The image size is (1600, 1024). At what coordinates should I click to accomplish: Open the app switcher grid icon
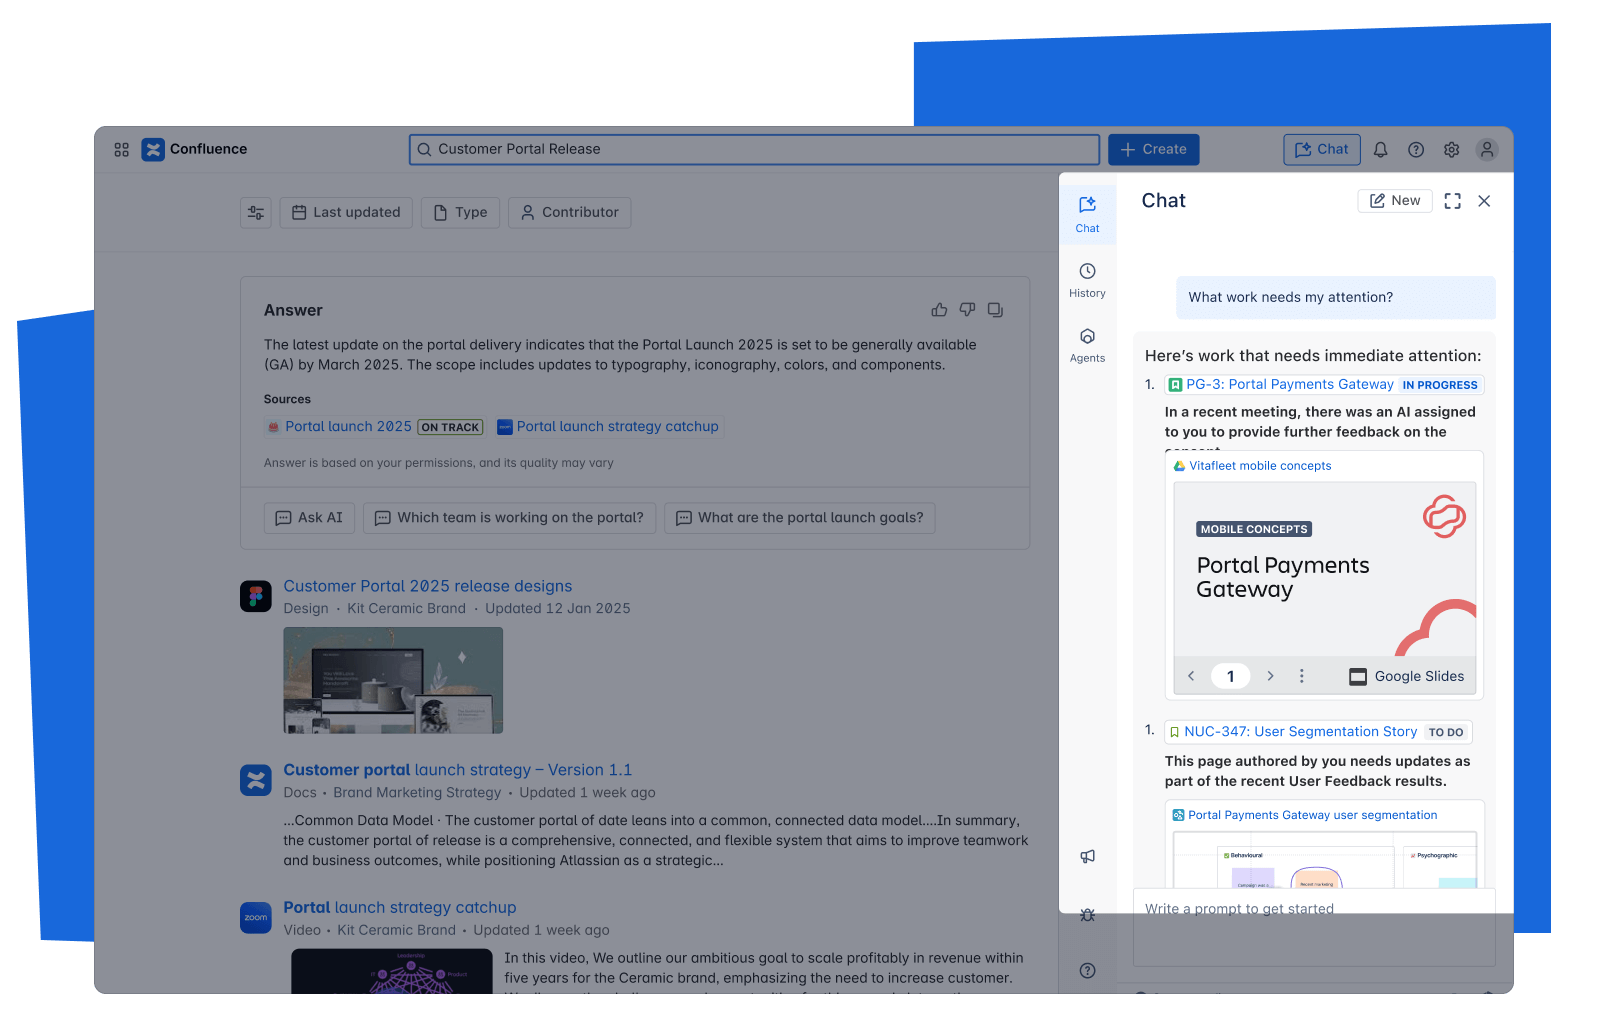(121, 149)
